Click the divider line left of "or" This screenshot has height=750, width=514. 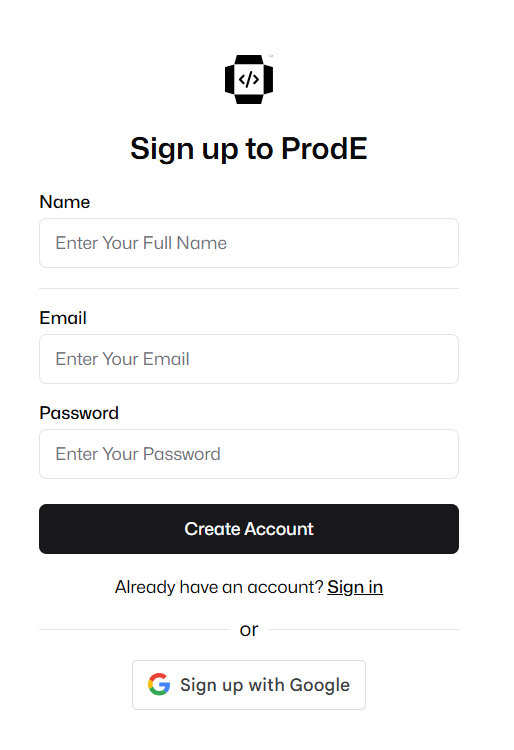134,629
